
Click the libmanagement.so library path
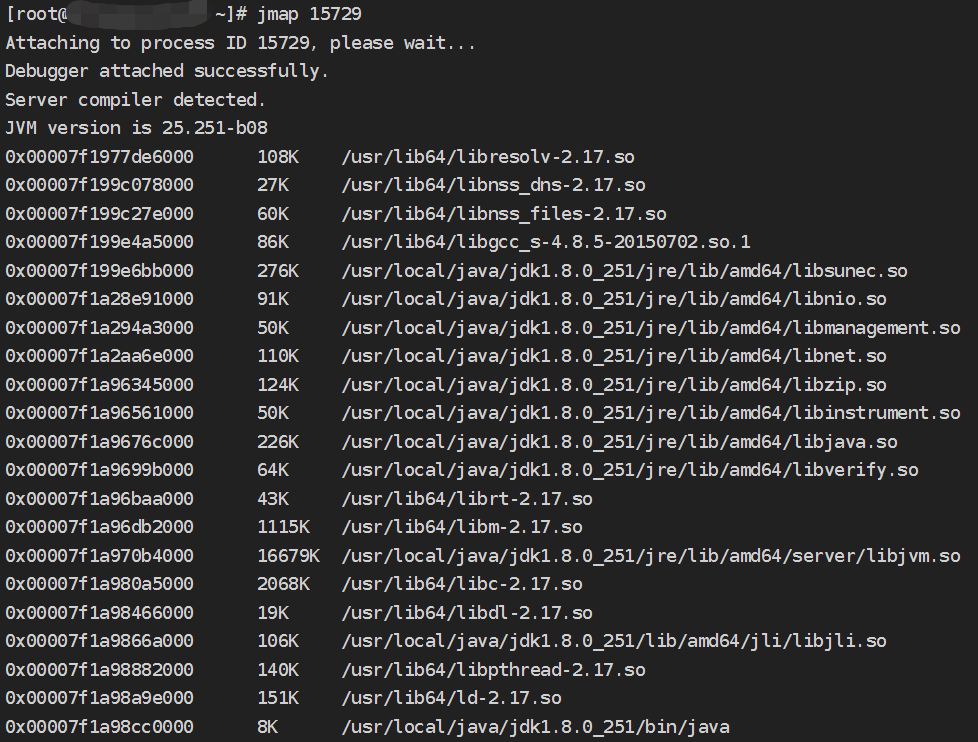click(x=651, y=328)
